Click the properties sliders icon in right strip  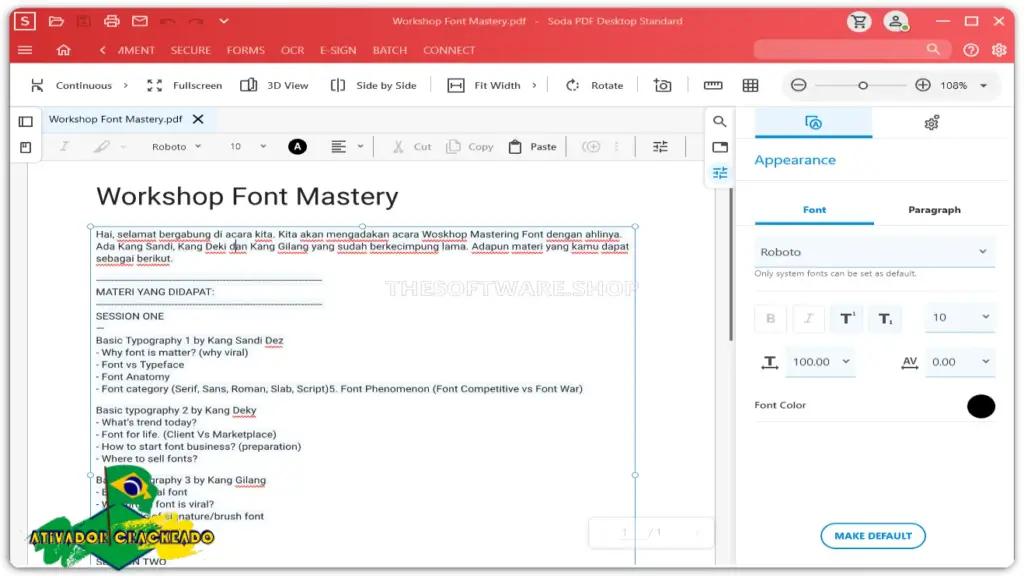pos(720,173)
